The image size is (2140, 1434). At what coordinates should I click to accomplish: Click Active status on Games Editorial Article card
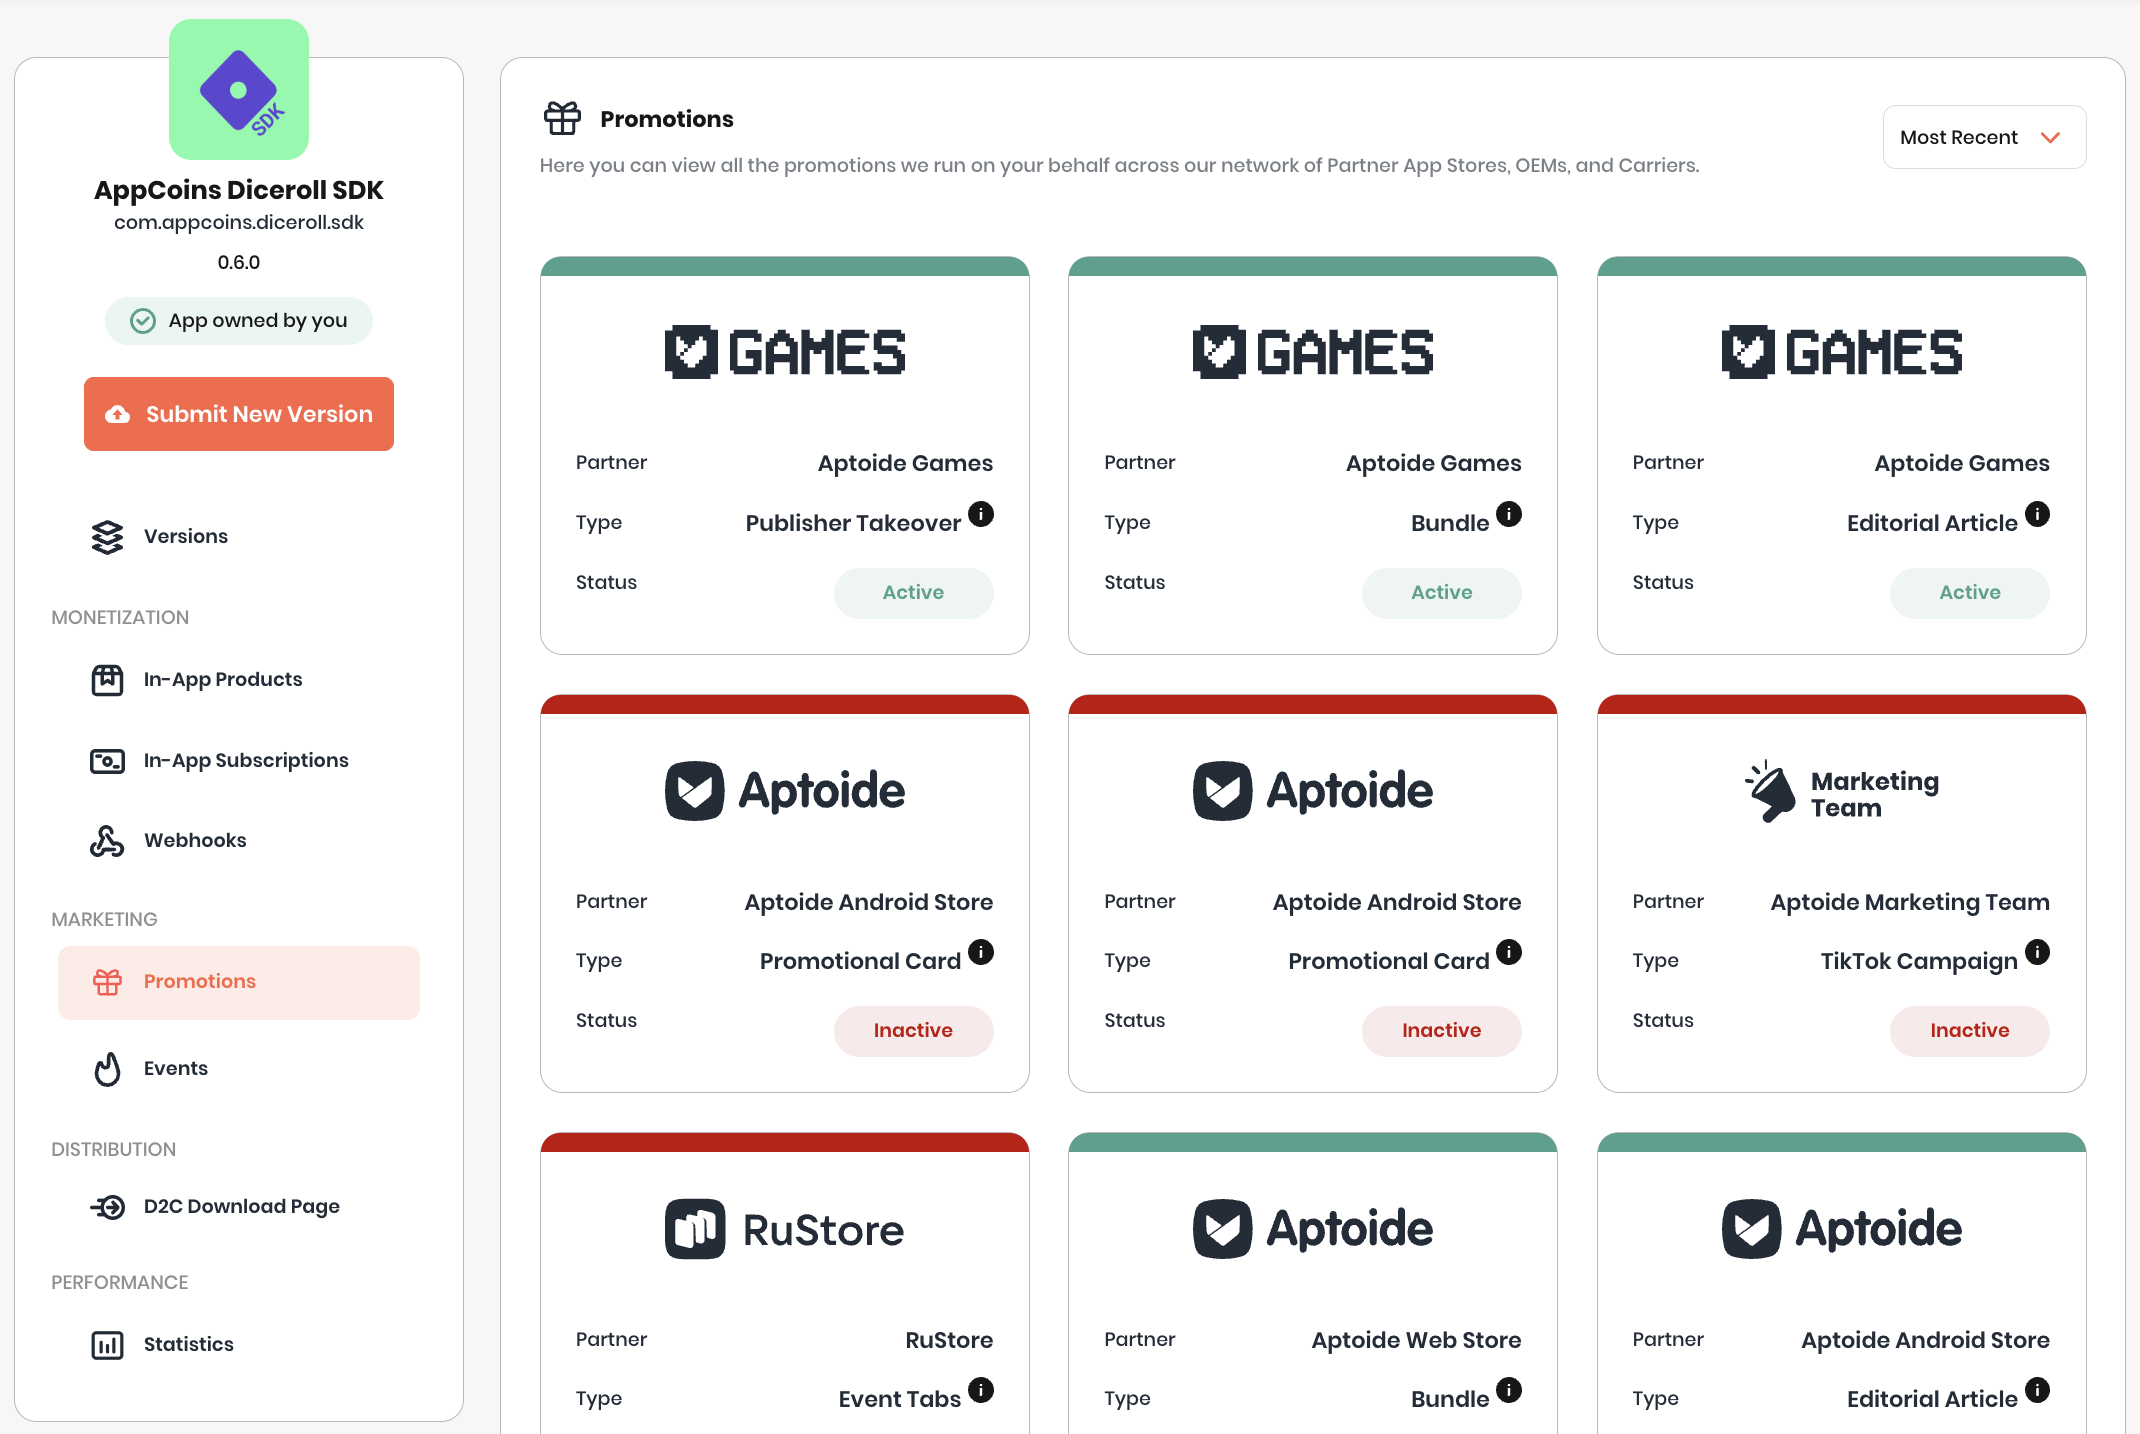(1969, 593)
